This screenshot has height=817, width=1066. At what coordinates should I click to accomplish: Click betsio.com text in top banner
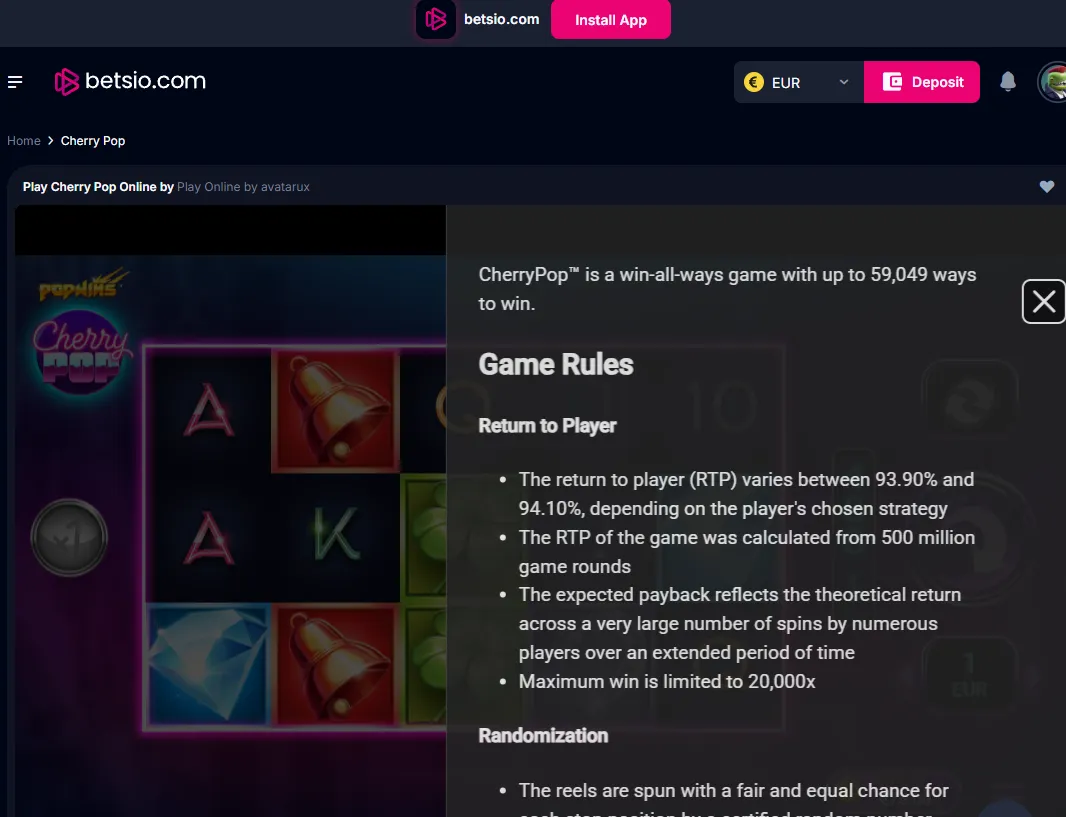[x=502, y=19]
